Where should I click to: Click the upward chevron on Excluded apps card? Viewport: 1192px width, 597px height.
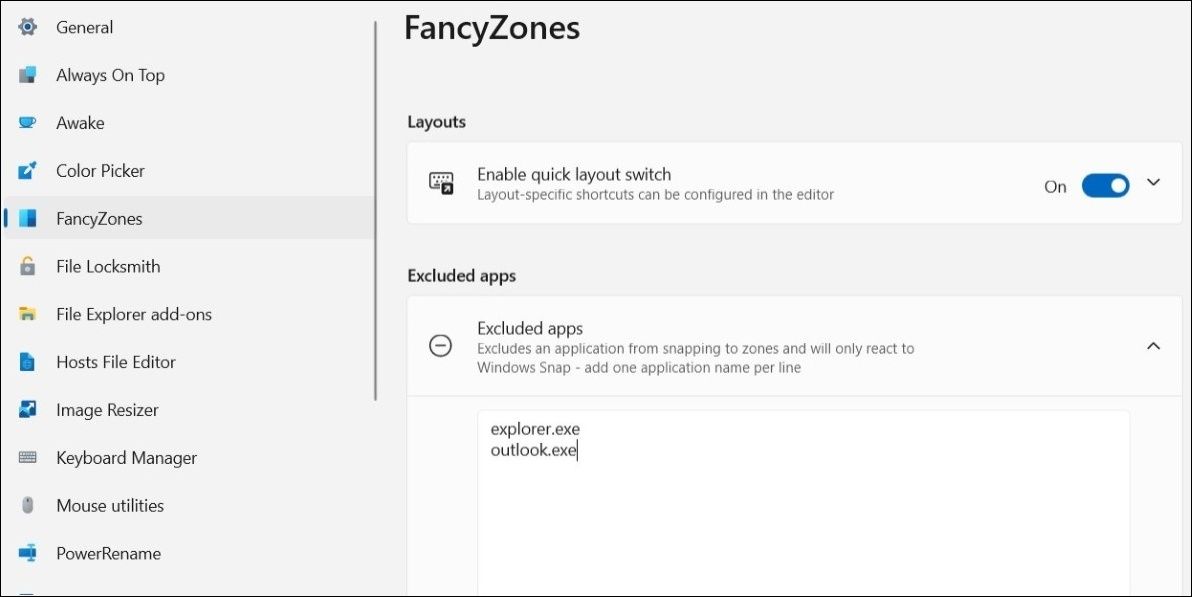(x=1153, y=345)
